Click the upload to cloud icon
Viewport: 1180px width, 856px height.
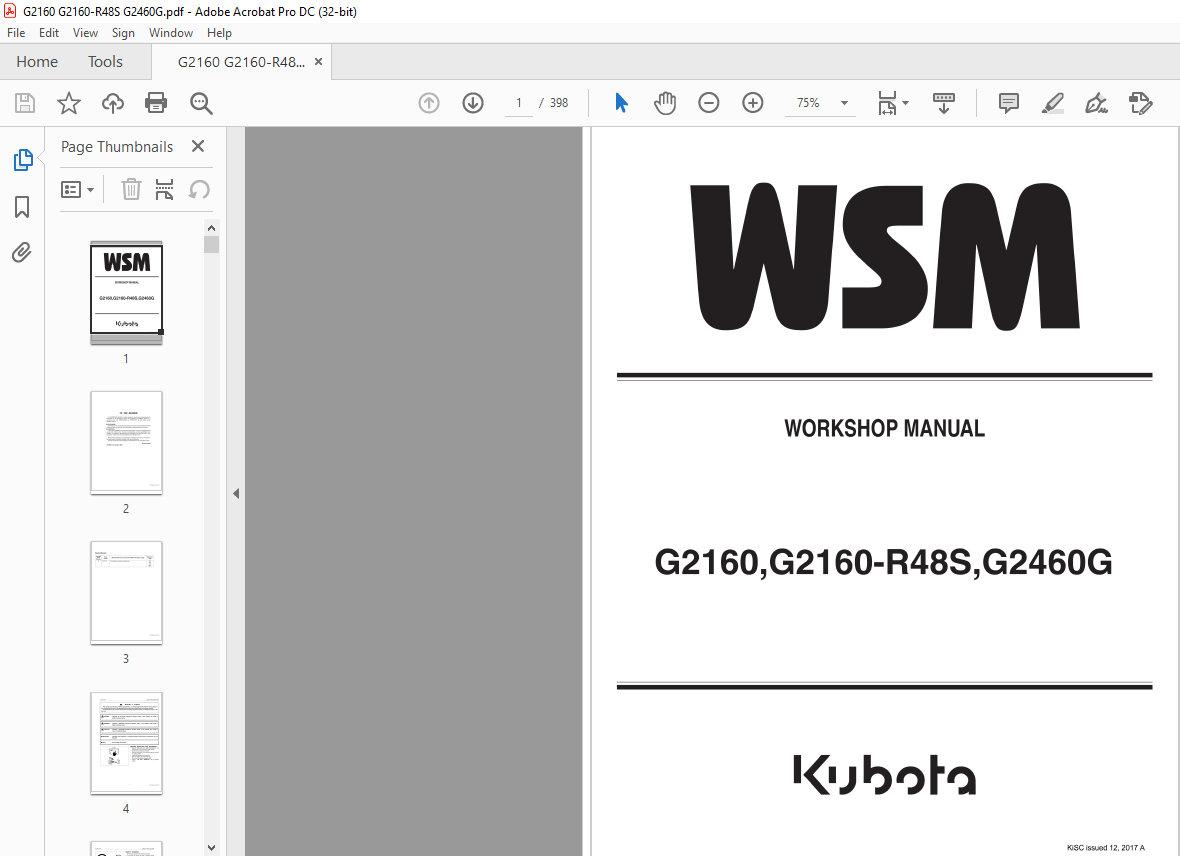pyautogui.click(x=113, y=103)
